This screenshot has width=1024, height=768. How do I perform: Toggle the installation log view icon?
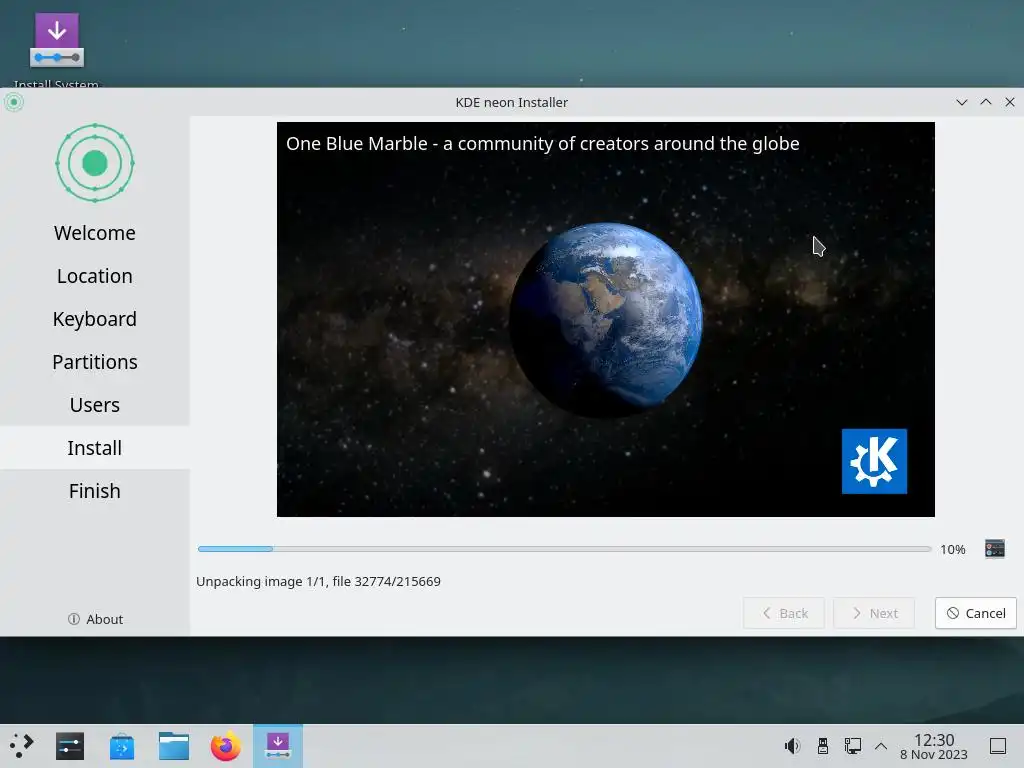(x=995, y=549)
